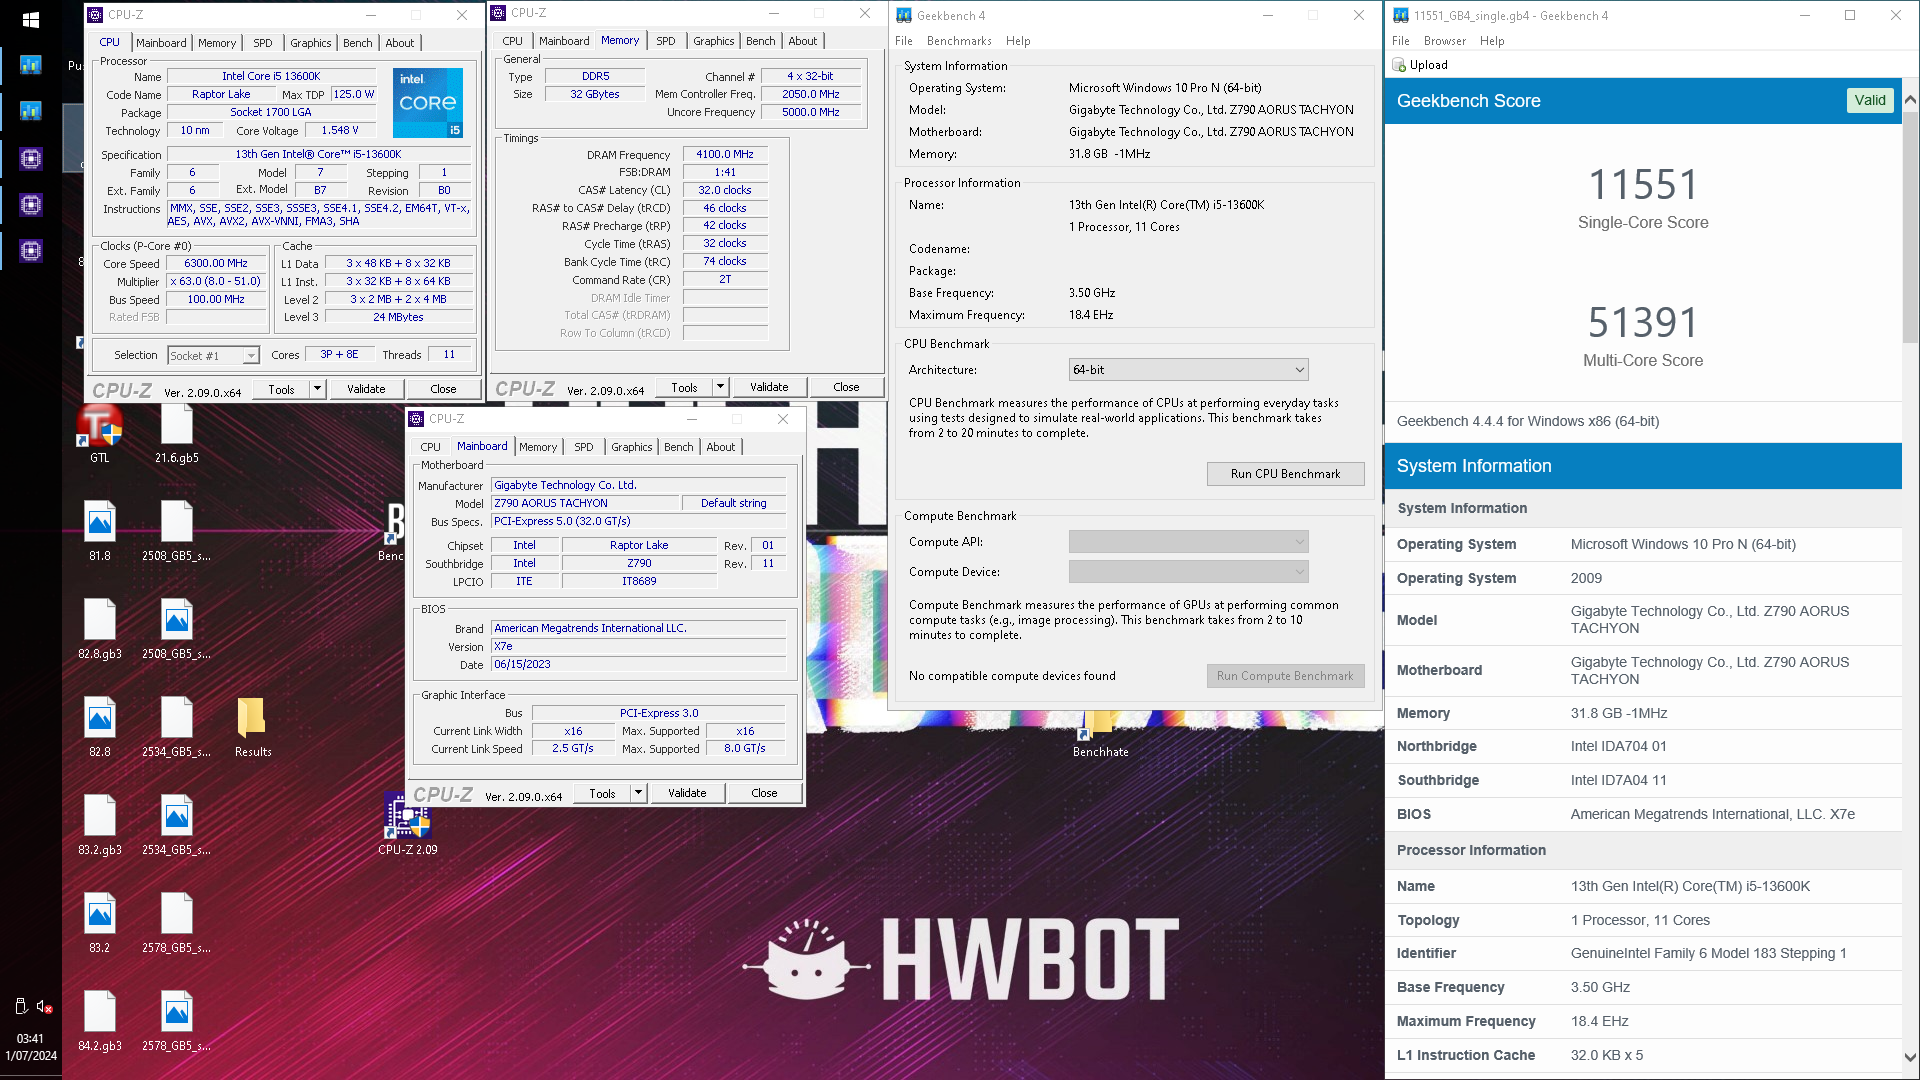
Task: Click the Run CPU Benchmark button
Action: pos(1285,474)
